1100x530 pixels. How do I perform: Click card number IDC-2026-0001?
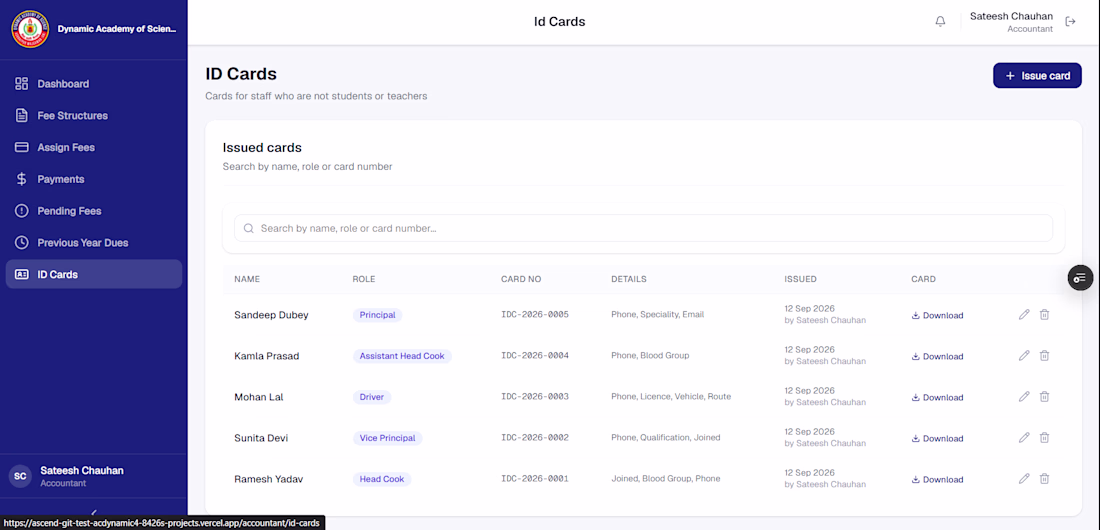535,479
